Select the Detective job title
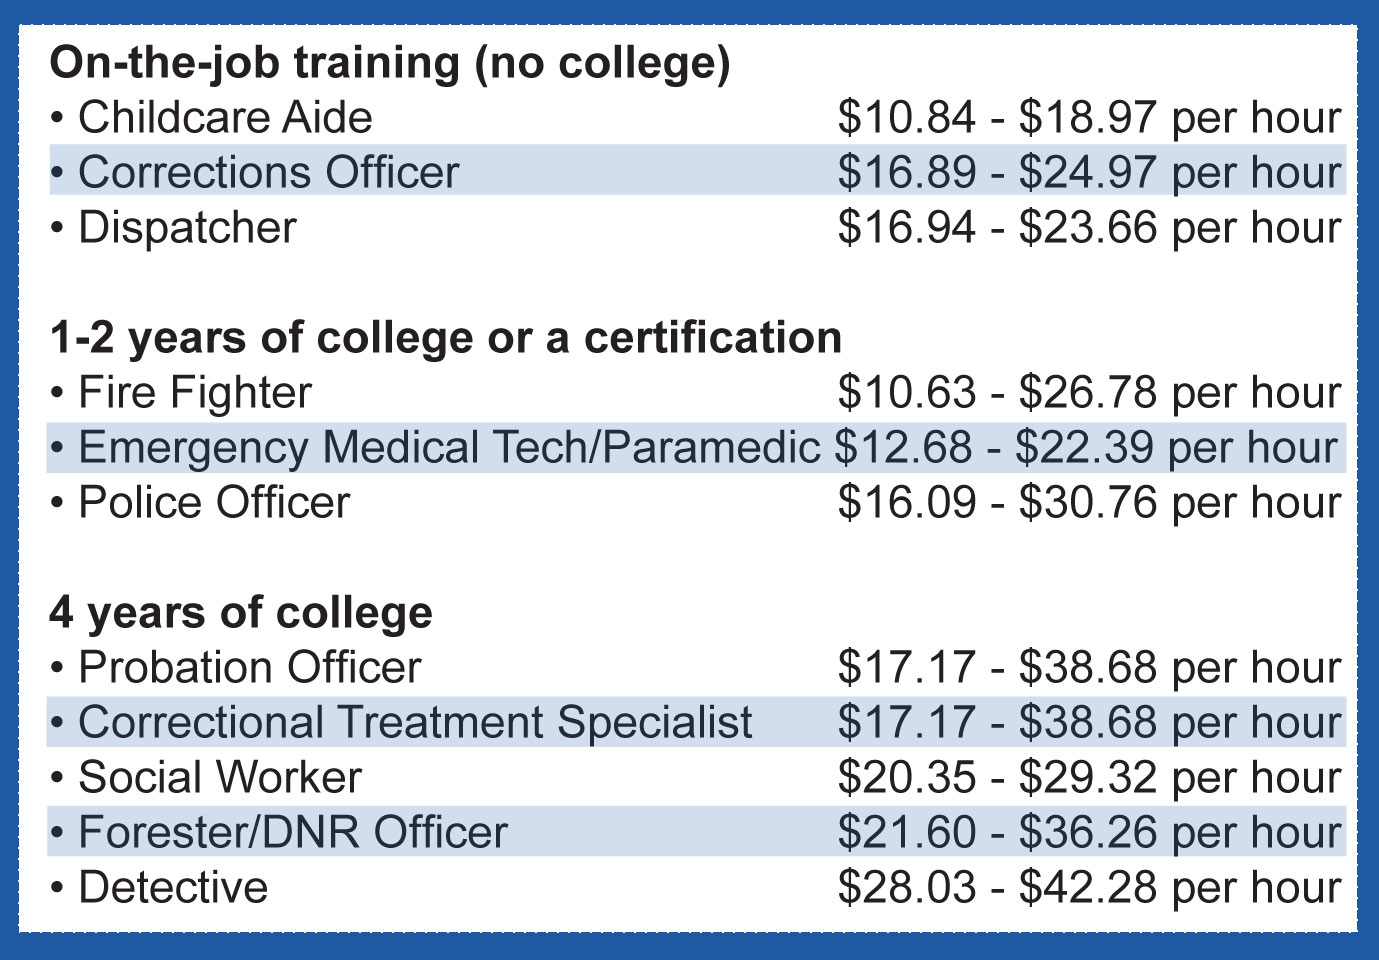Image resolution: width=1379 pixels, height=960 pixels. 173,888
